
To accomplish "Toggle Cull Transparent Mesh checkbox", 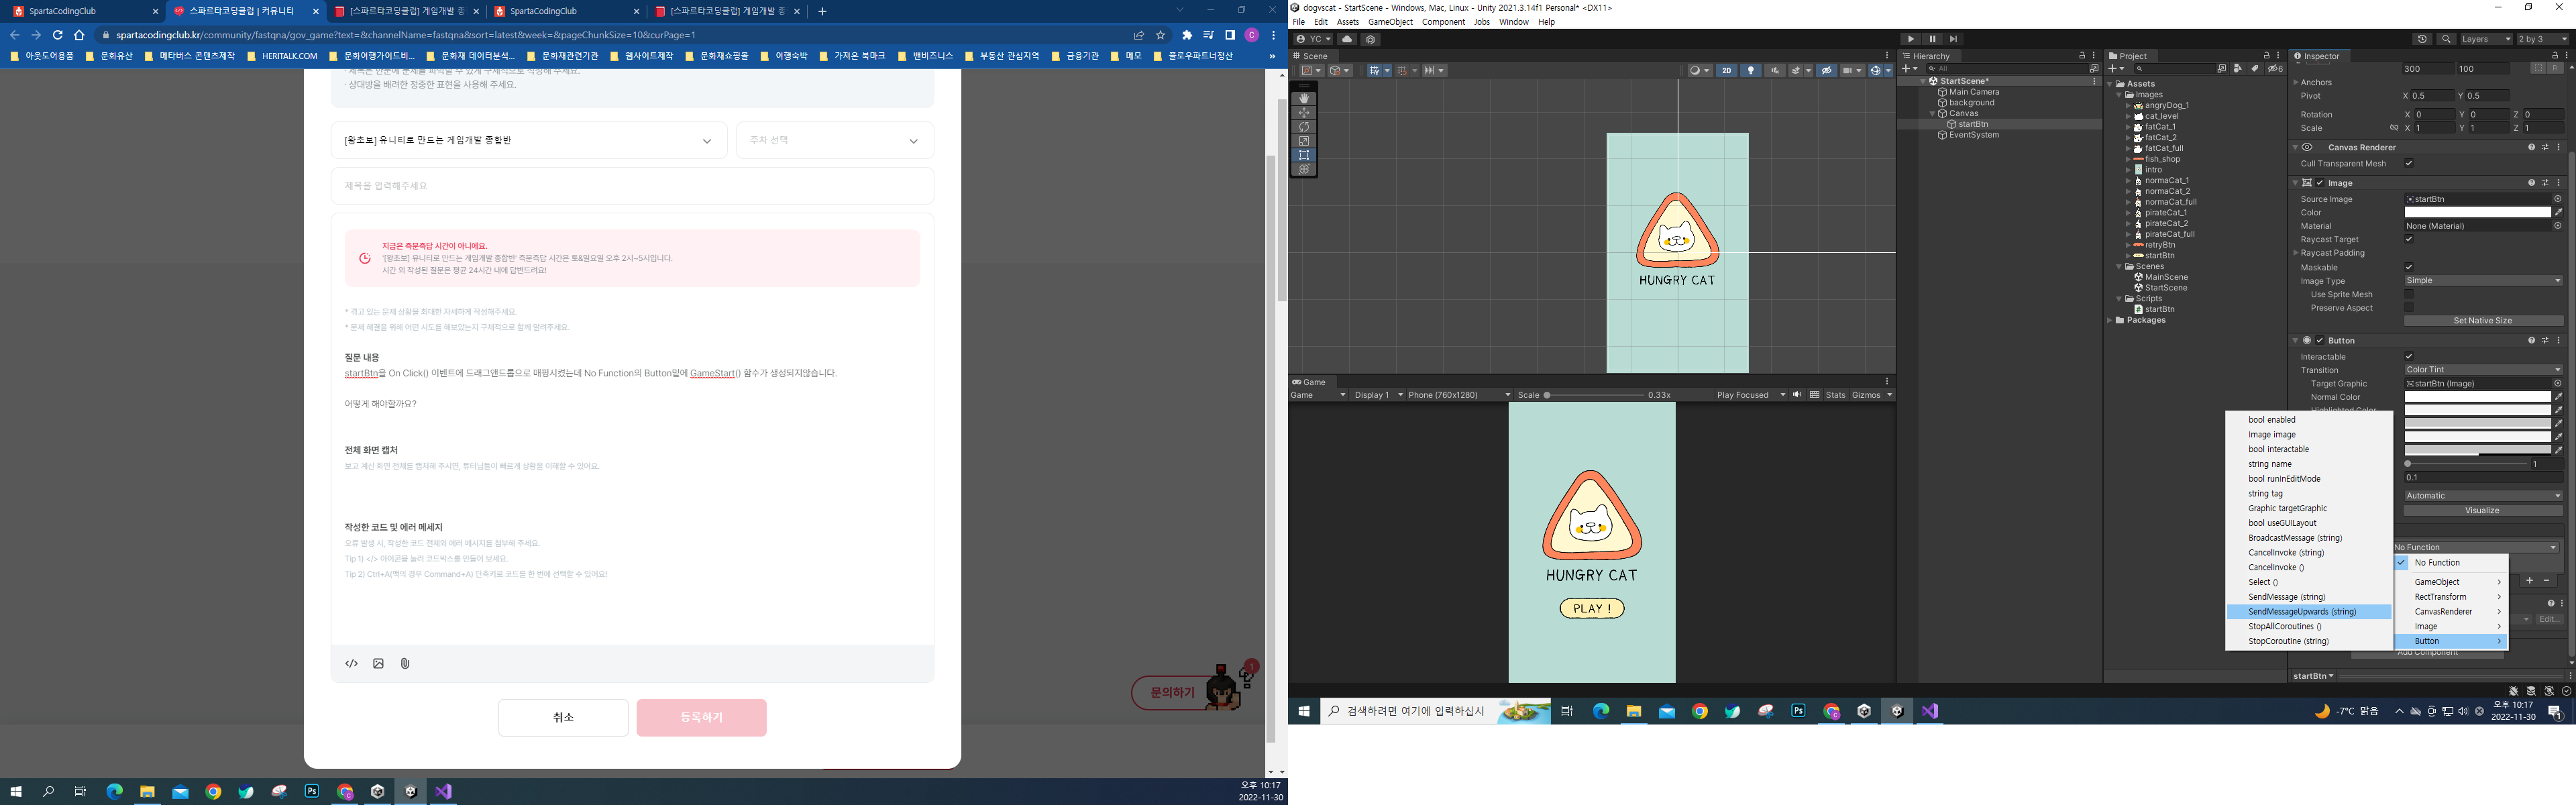I will coord(2409,163).
